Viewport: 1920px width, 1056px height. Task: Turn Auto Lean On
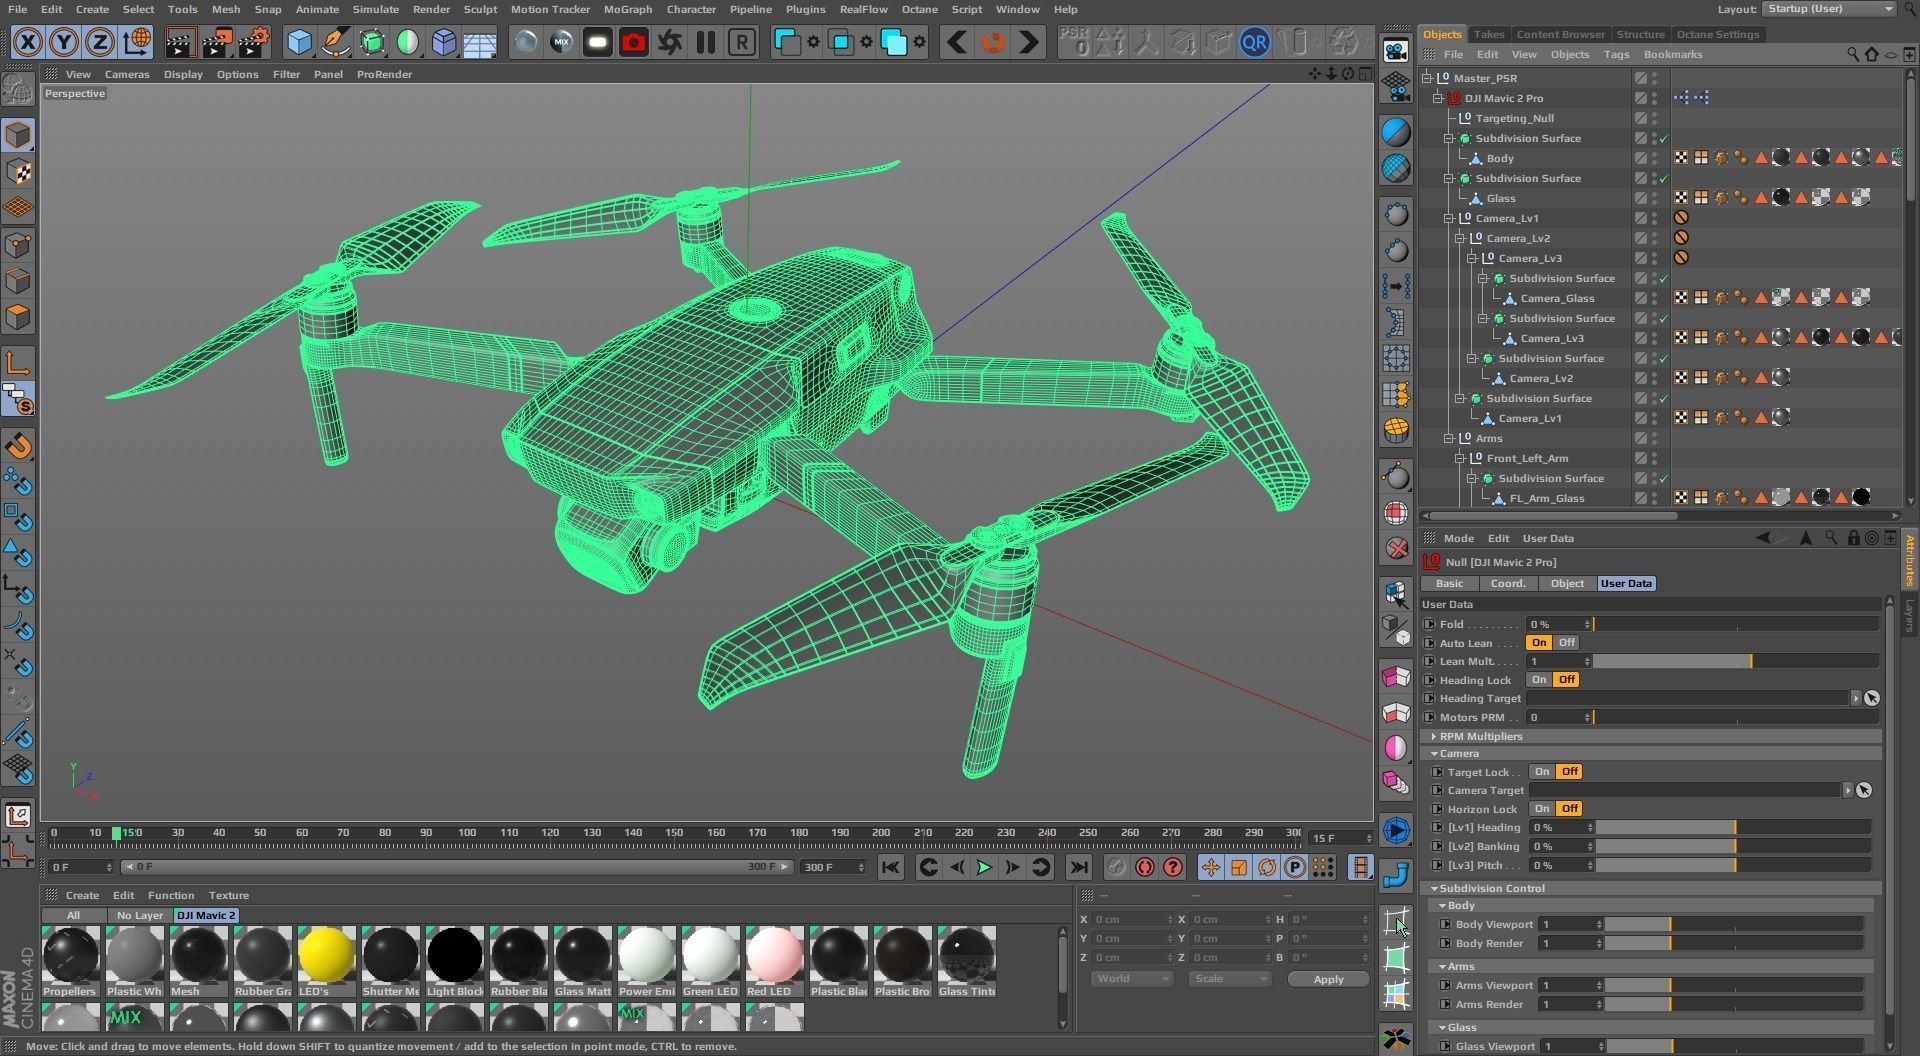(1538, 643)
